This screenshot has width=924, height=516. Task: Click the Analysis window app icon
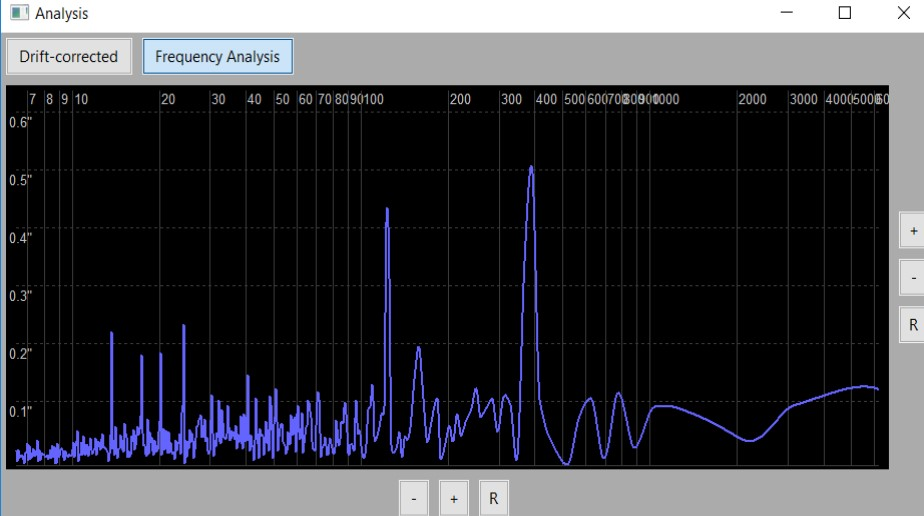(19, 12)
